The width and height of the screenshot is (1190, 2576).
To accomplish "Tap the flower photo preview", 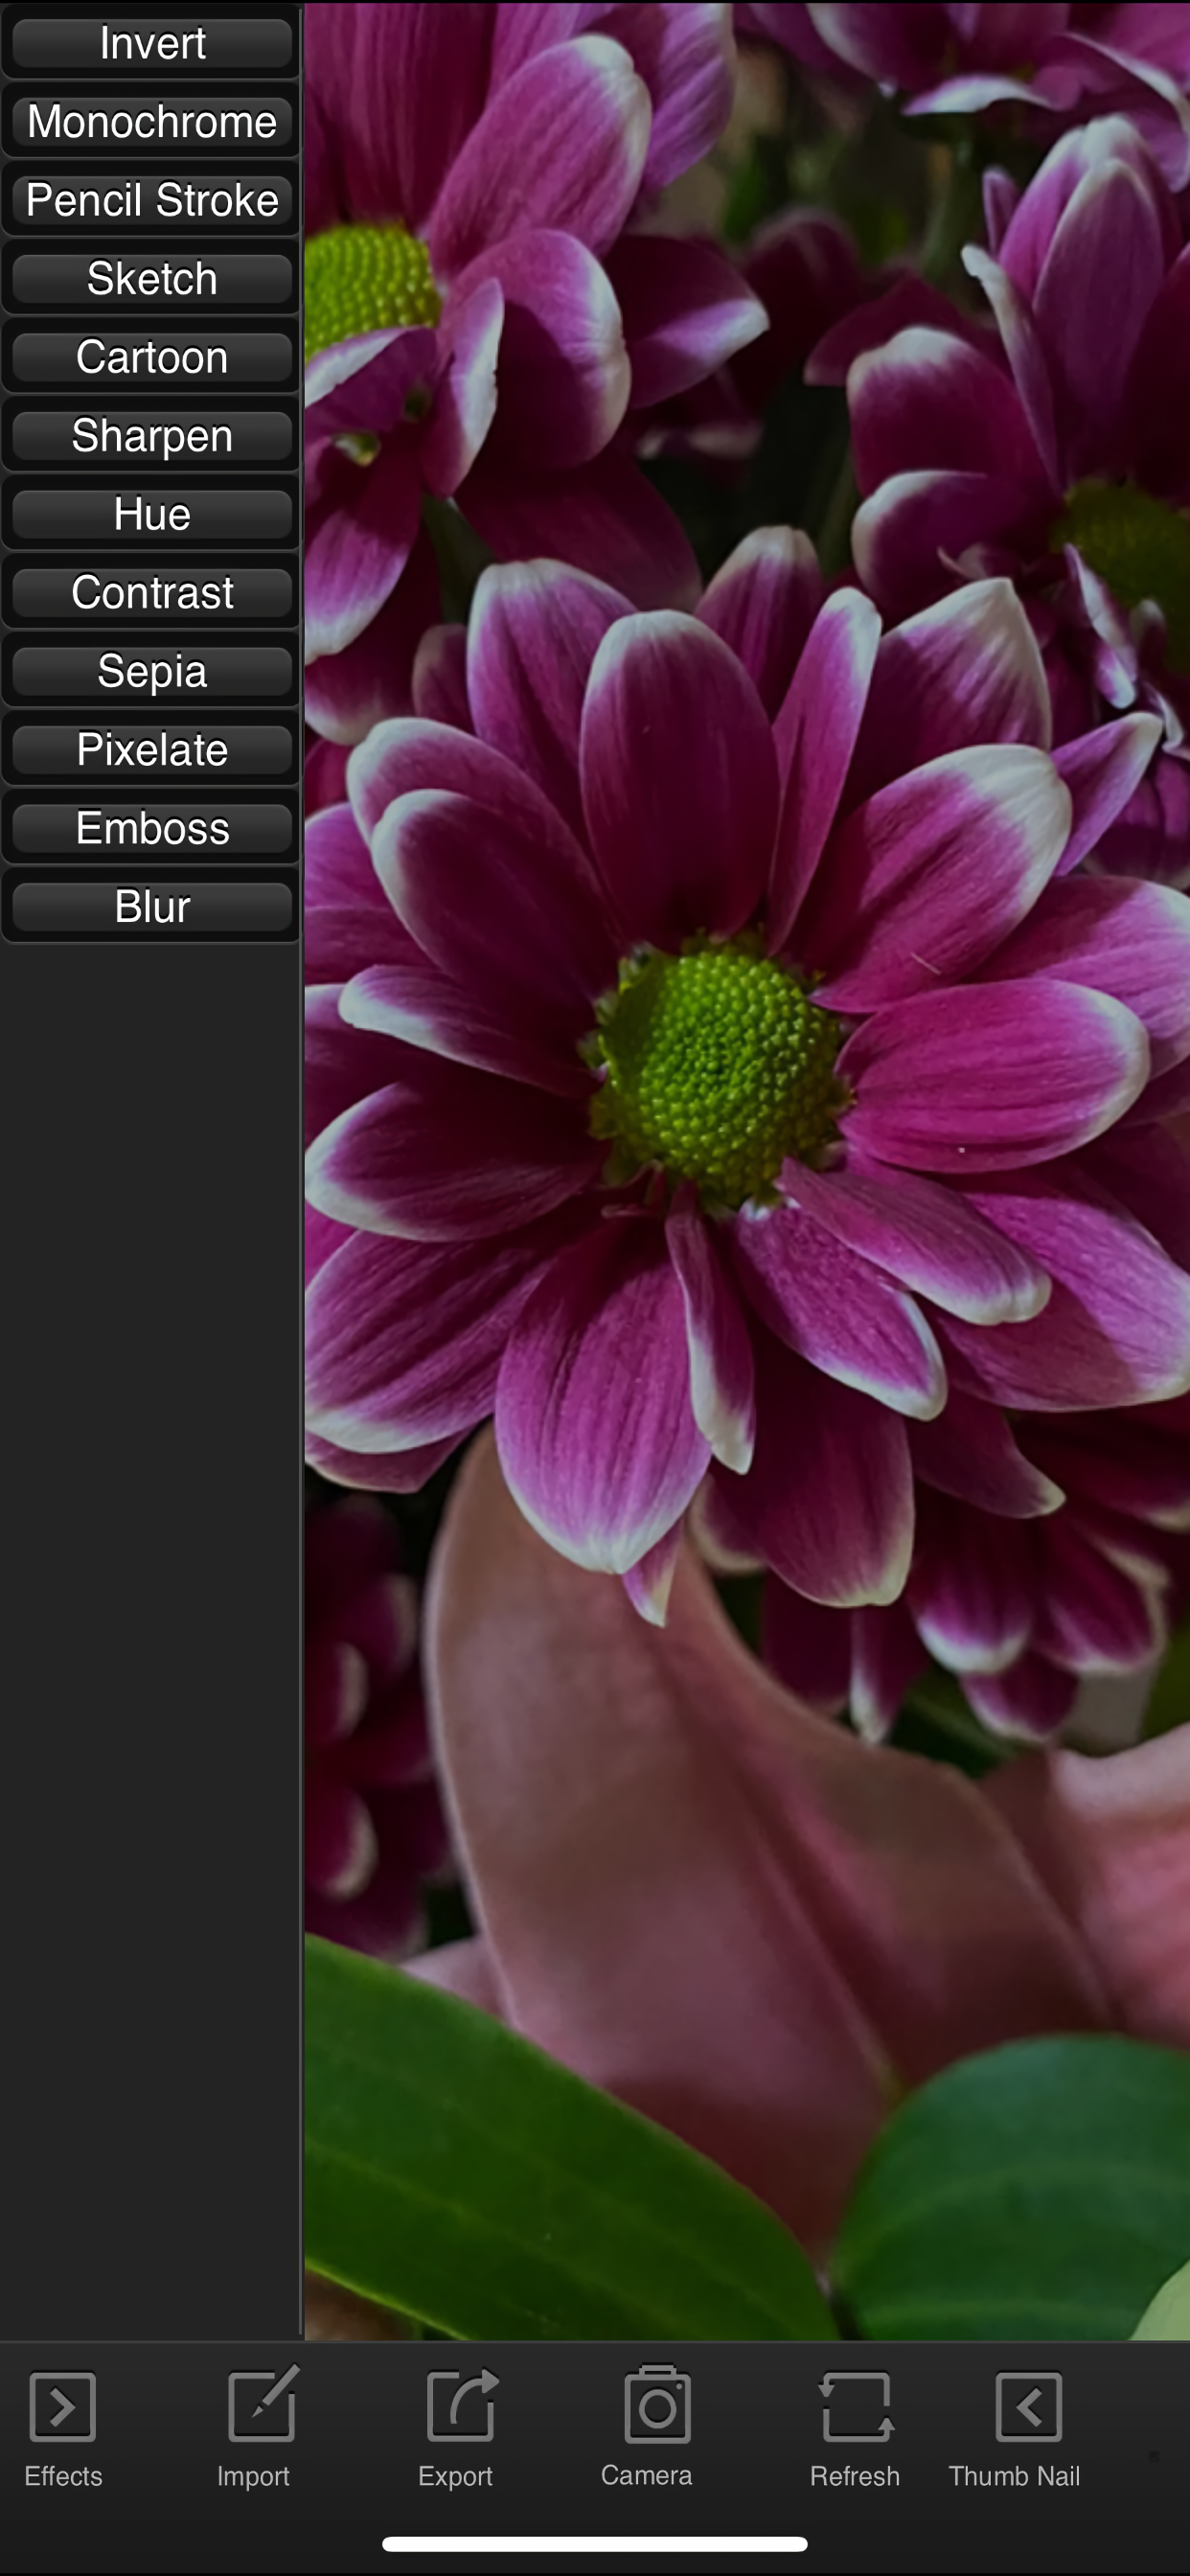I will [747, 1170].
